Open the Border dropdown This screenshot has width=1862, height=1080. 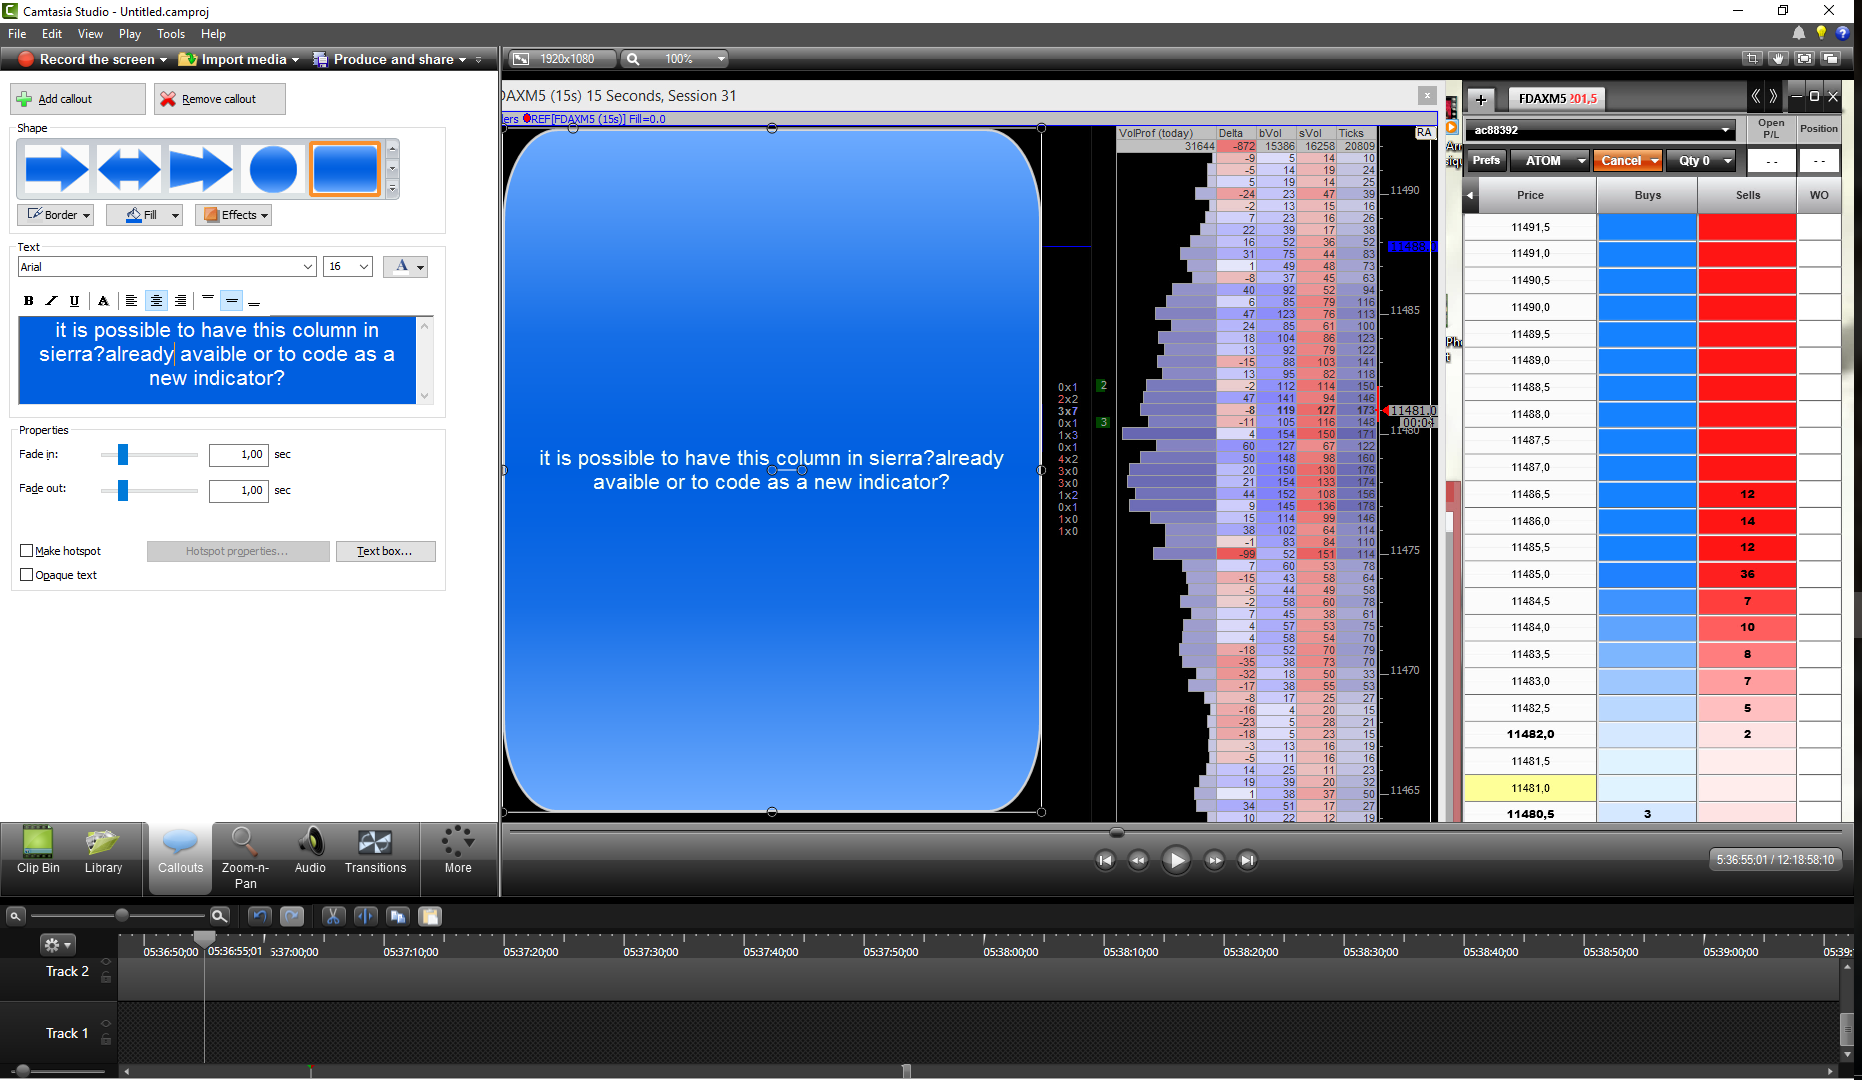click(56, 215)
